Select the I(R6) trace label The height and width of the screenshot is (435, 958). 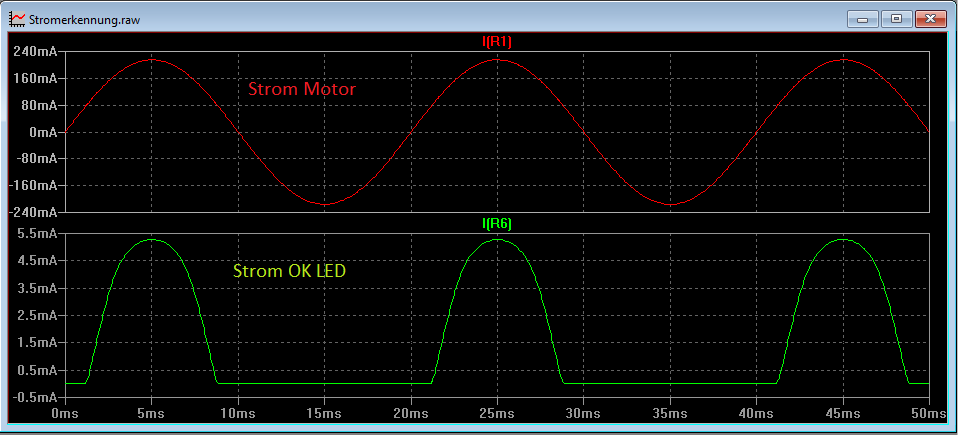[x=497, y=224]
